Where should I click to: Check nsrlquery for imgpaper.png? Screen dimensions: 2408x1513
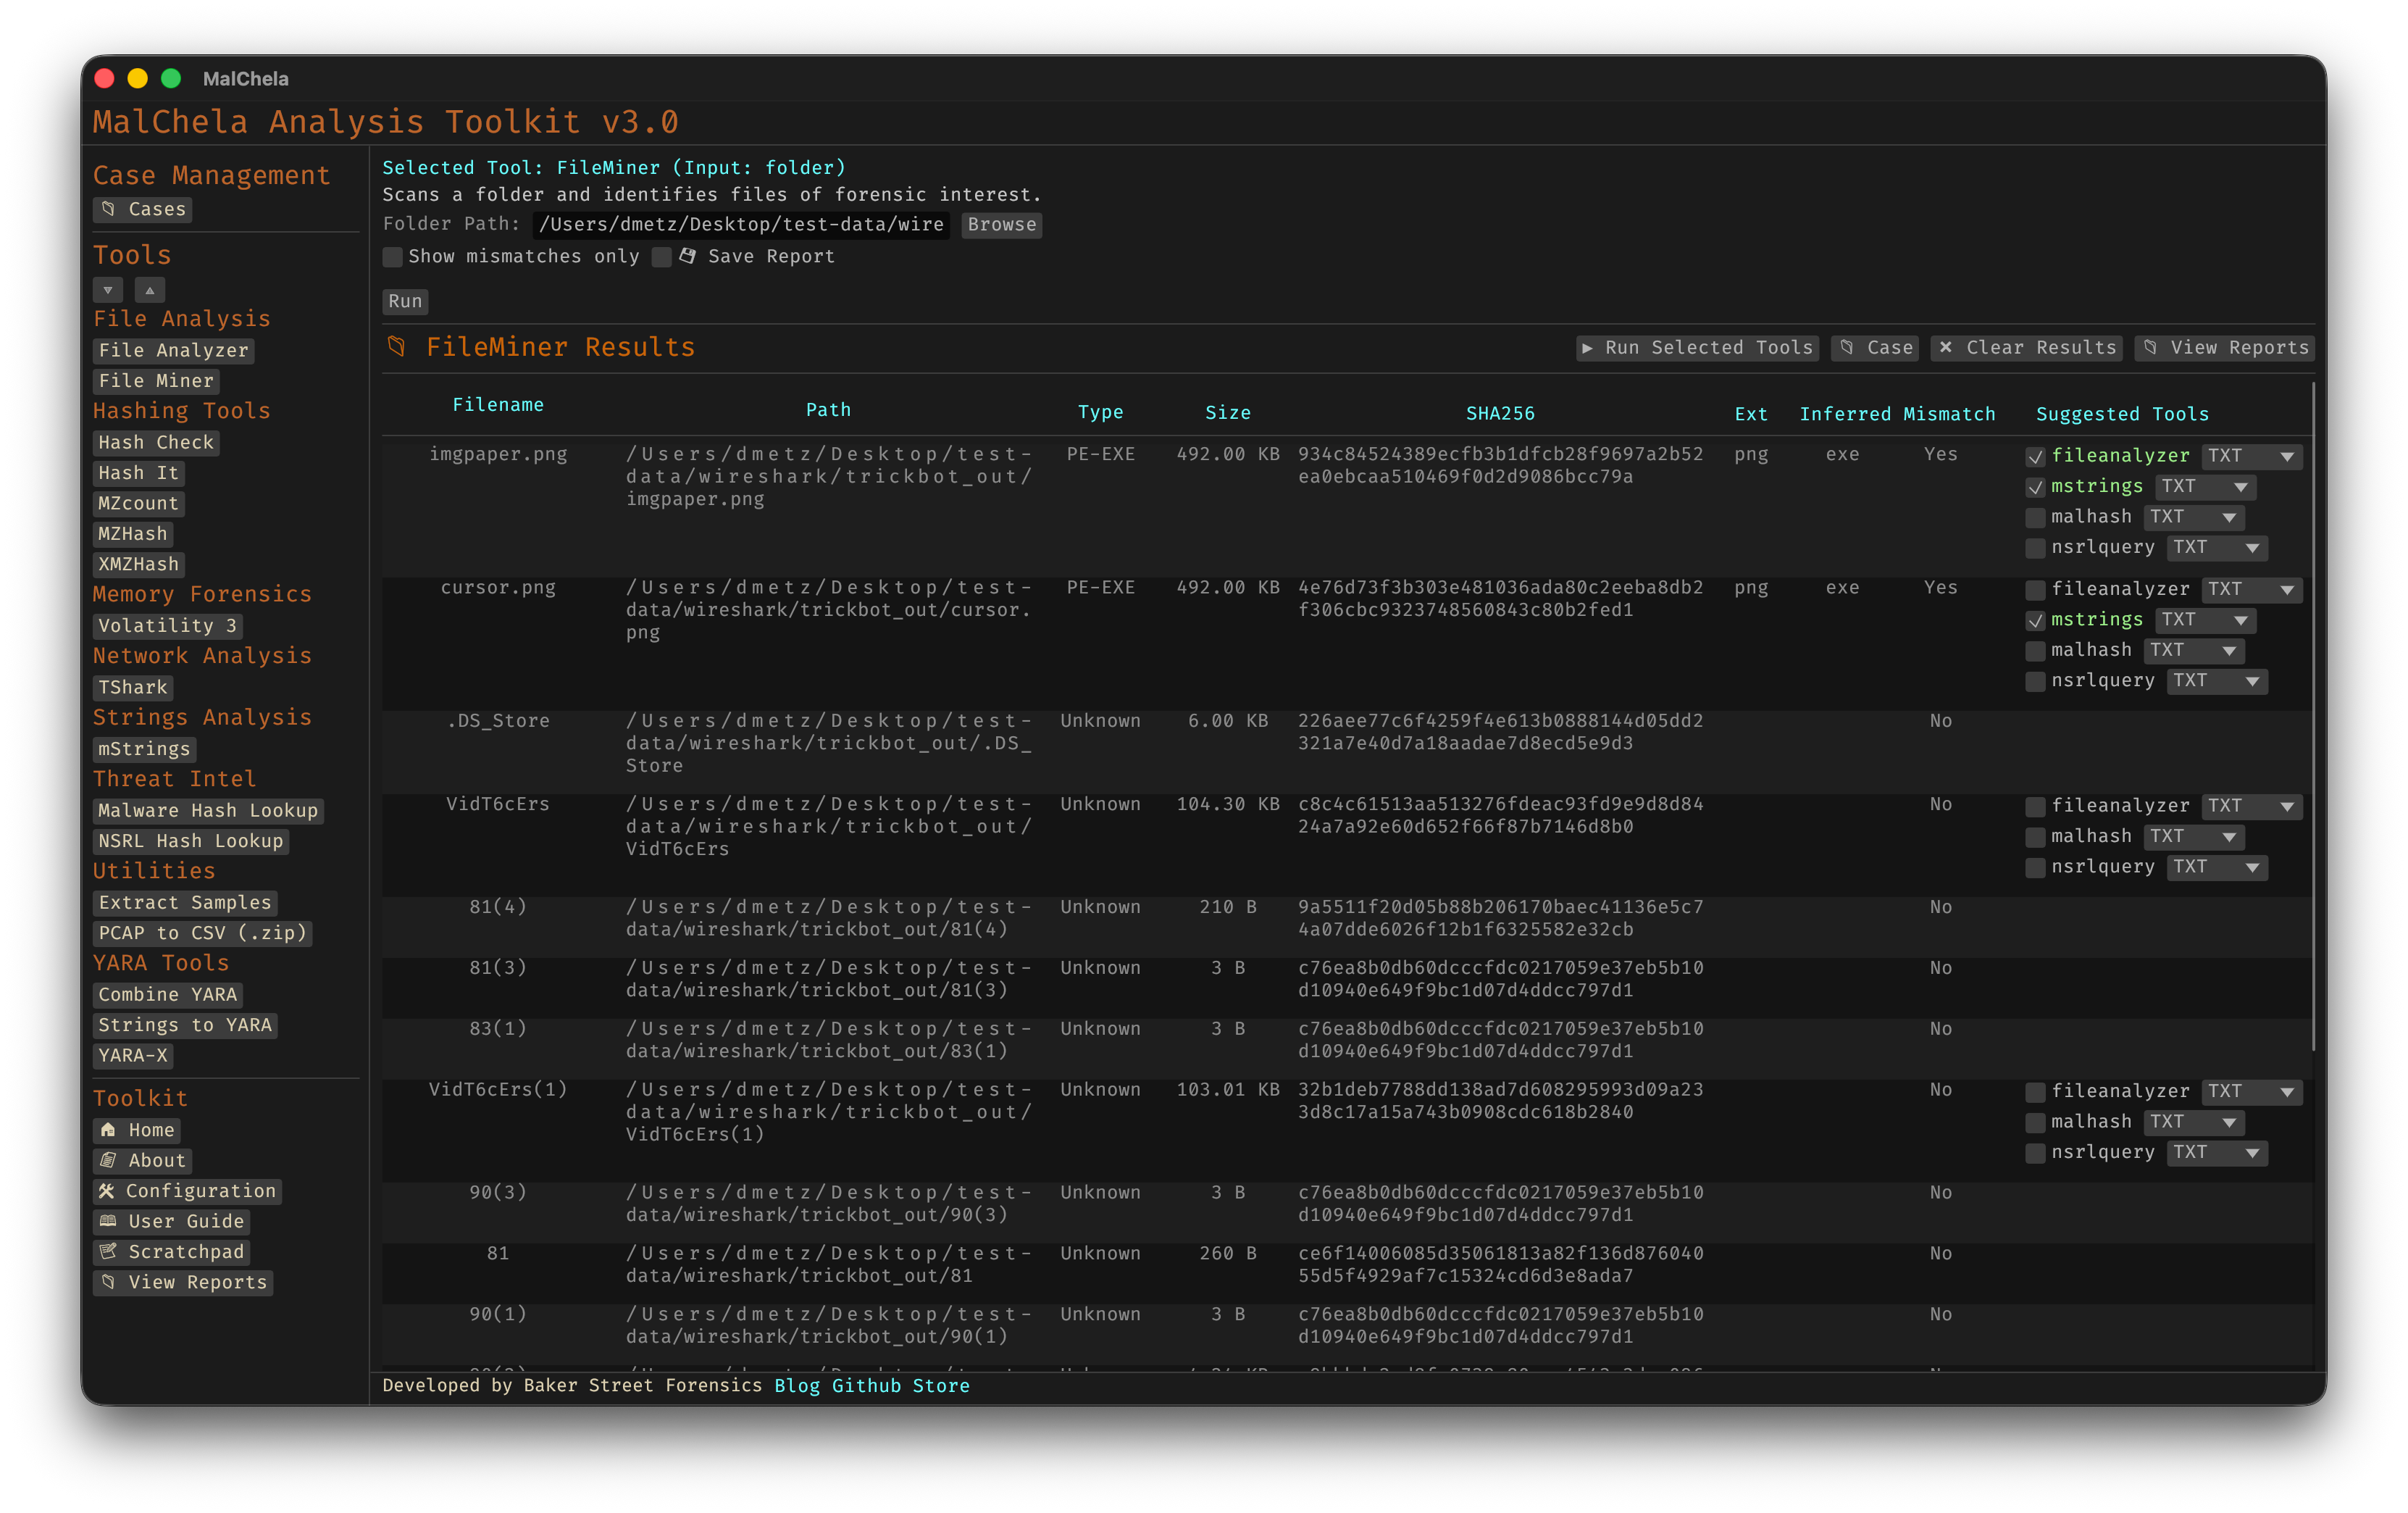(x=2035, y=548)
